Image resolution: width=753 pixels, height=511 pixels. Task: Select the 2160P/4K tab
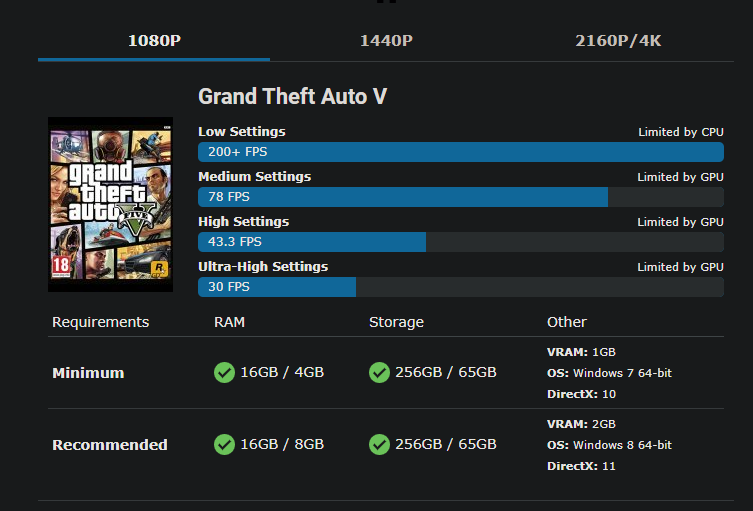618,41
